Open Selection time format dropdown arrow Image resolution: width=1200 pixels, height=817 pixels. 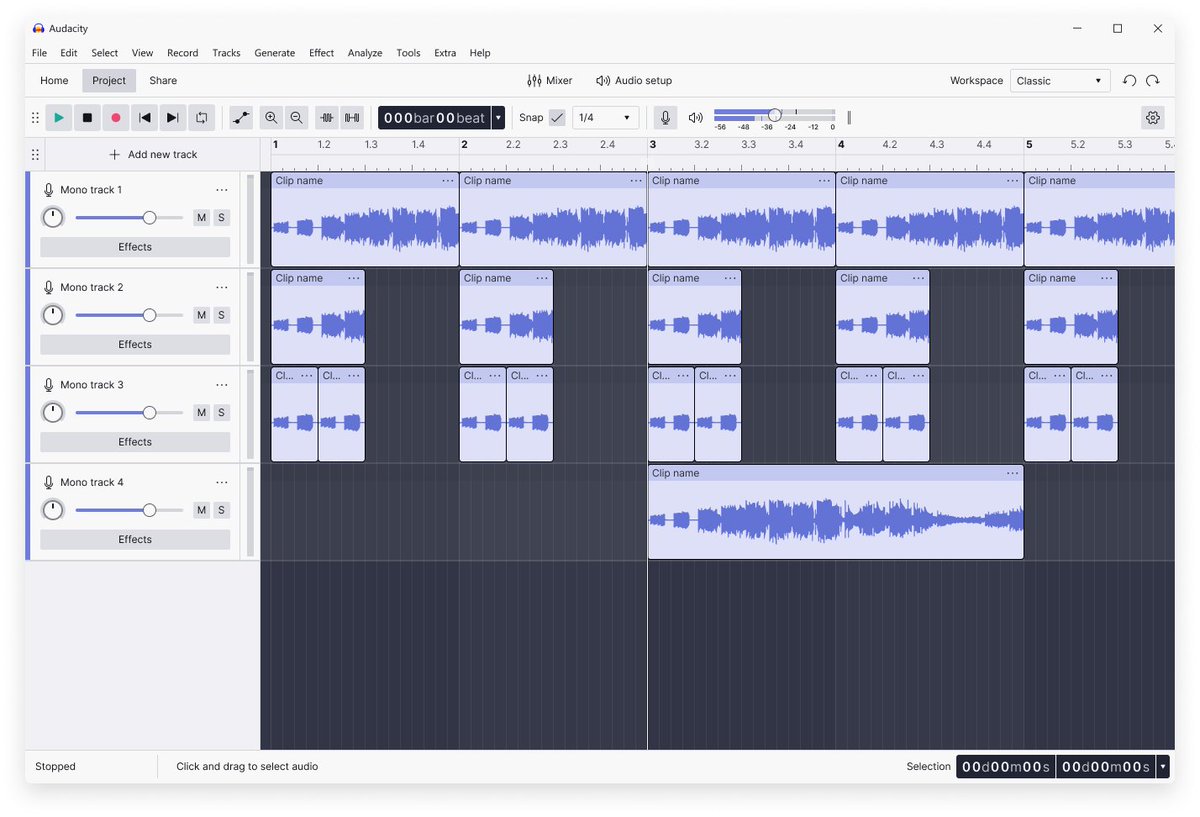click(x=1162, y=767)
